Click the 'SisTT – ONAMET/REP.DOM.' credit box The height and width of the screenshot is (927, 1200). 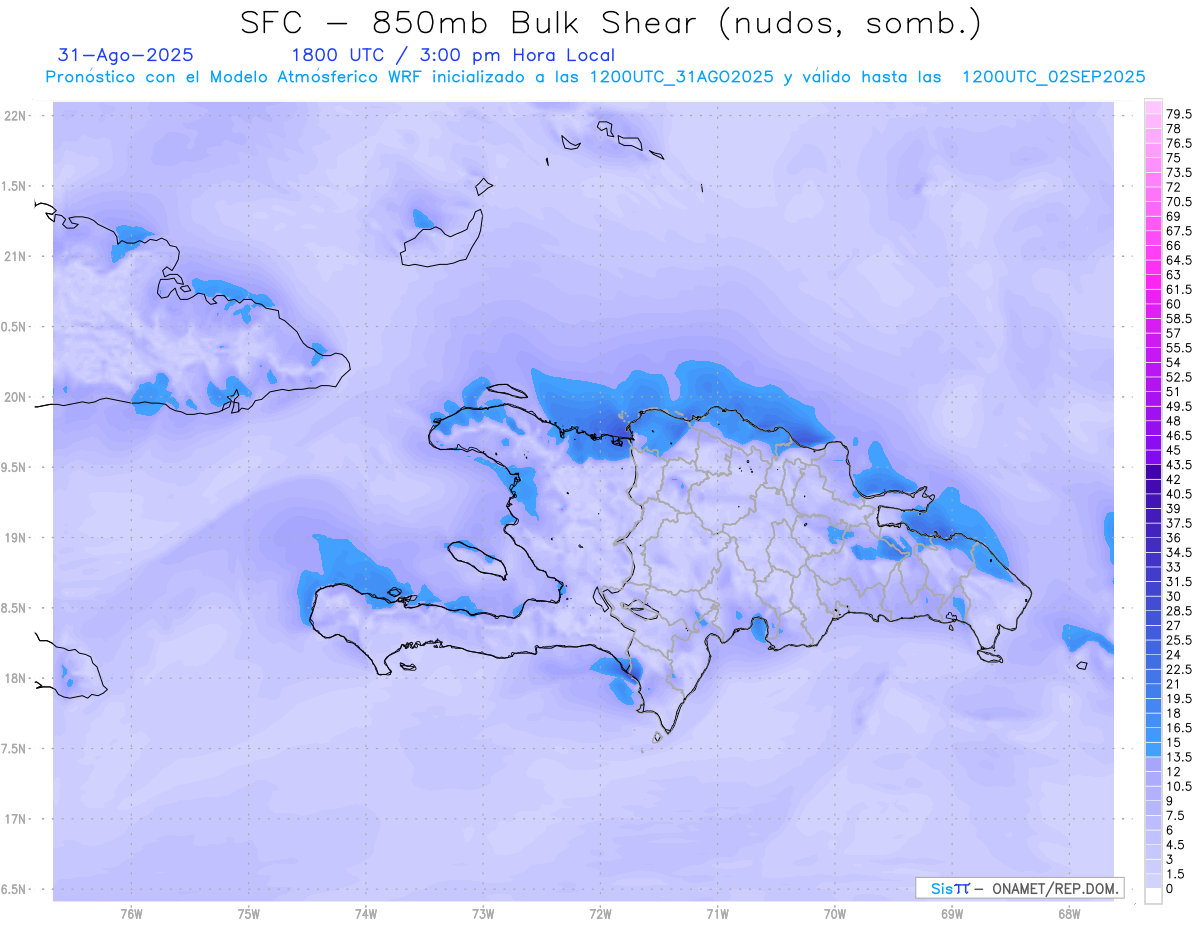pyautogui.click(x=1019, y=888)
